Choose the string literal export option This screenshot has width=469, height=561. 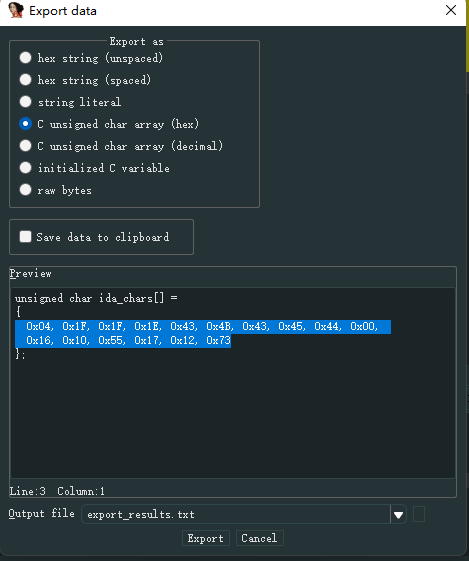25,102
